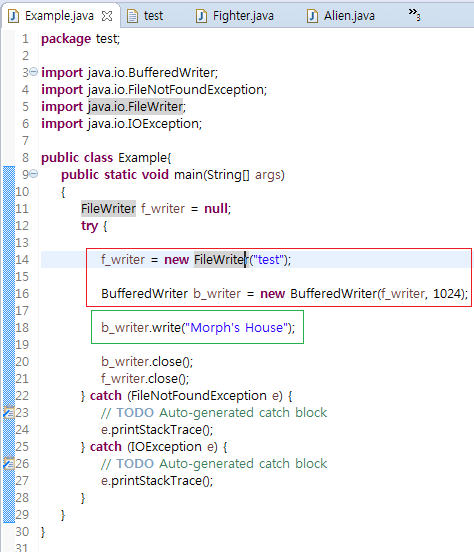This screenshot has height=552, width=474.
Task: Click line number 14 in the gutter
Action: click(22, 259)
